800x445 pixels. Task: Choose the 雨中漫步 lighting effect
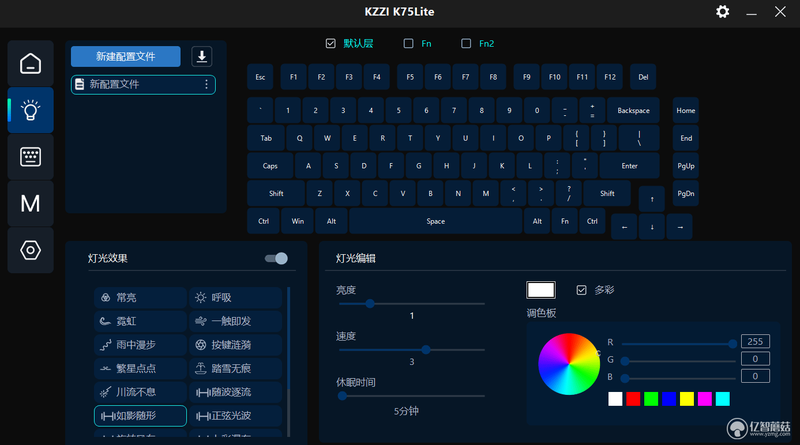tap(140, 345)
